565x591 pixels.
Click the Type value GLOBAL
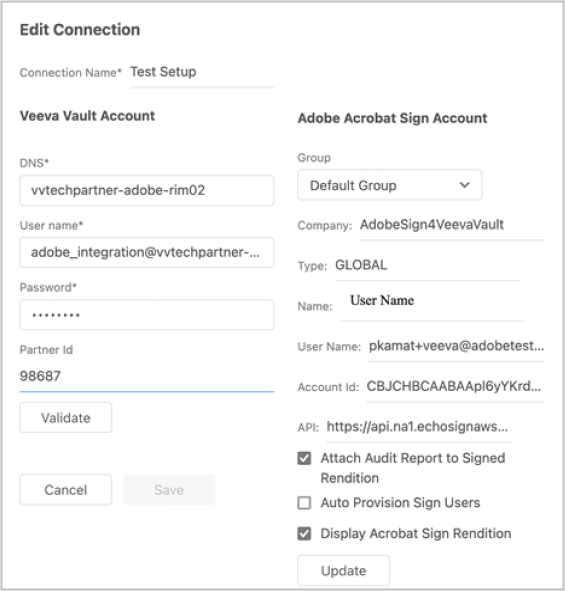pos(361,265)
